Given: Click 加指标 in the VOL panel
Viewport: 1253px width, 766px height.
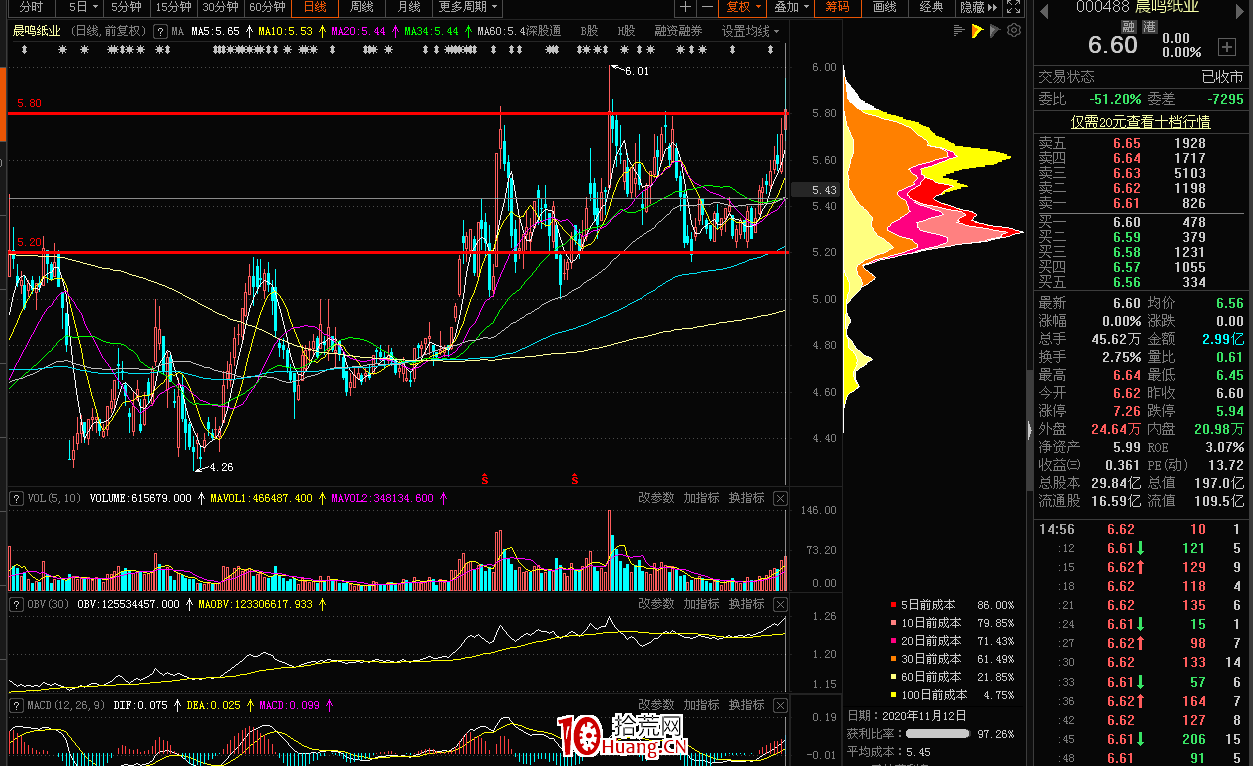Looking at the screenshot, I should 701,498.
